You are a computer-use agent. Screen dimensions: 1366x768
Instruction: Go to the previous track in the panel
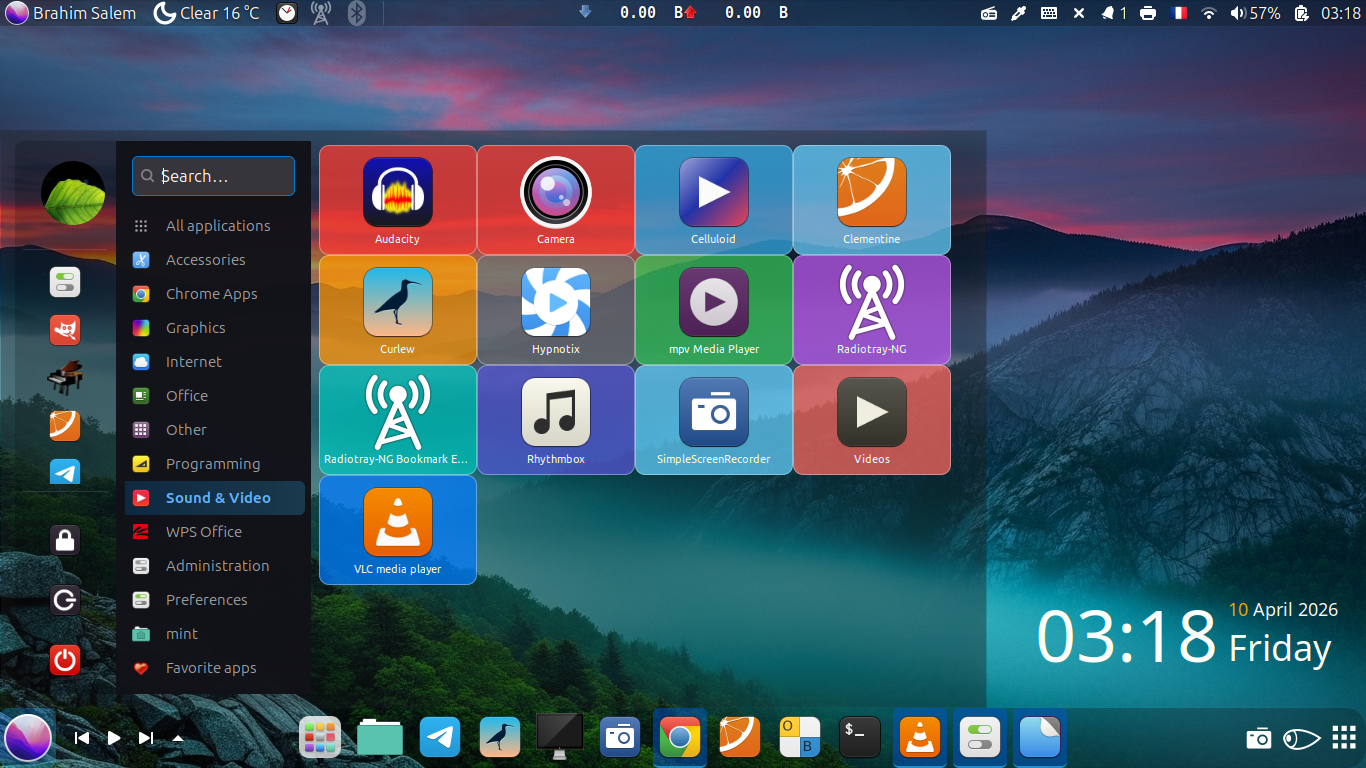point(83,738)
